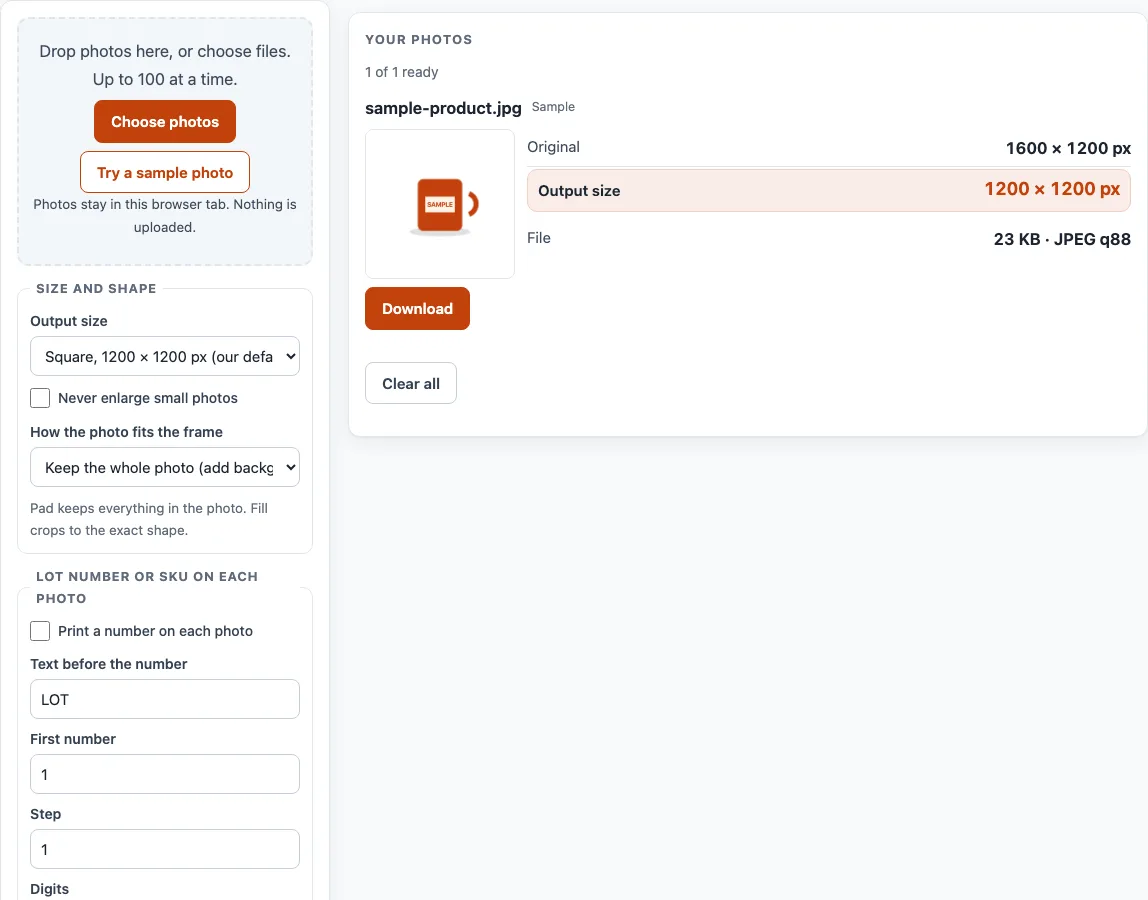Select the SIZE AND SHAPE section heading
The image size is (1148, 900).
click(x=97, y=289)
